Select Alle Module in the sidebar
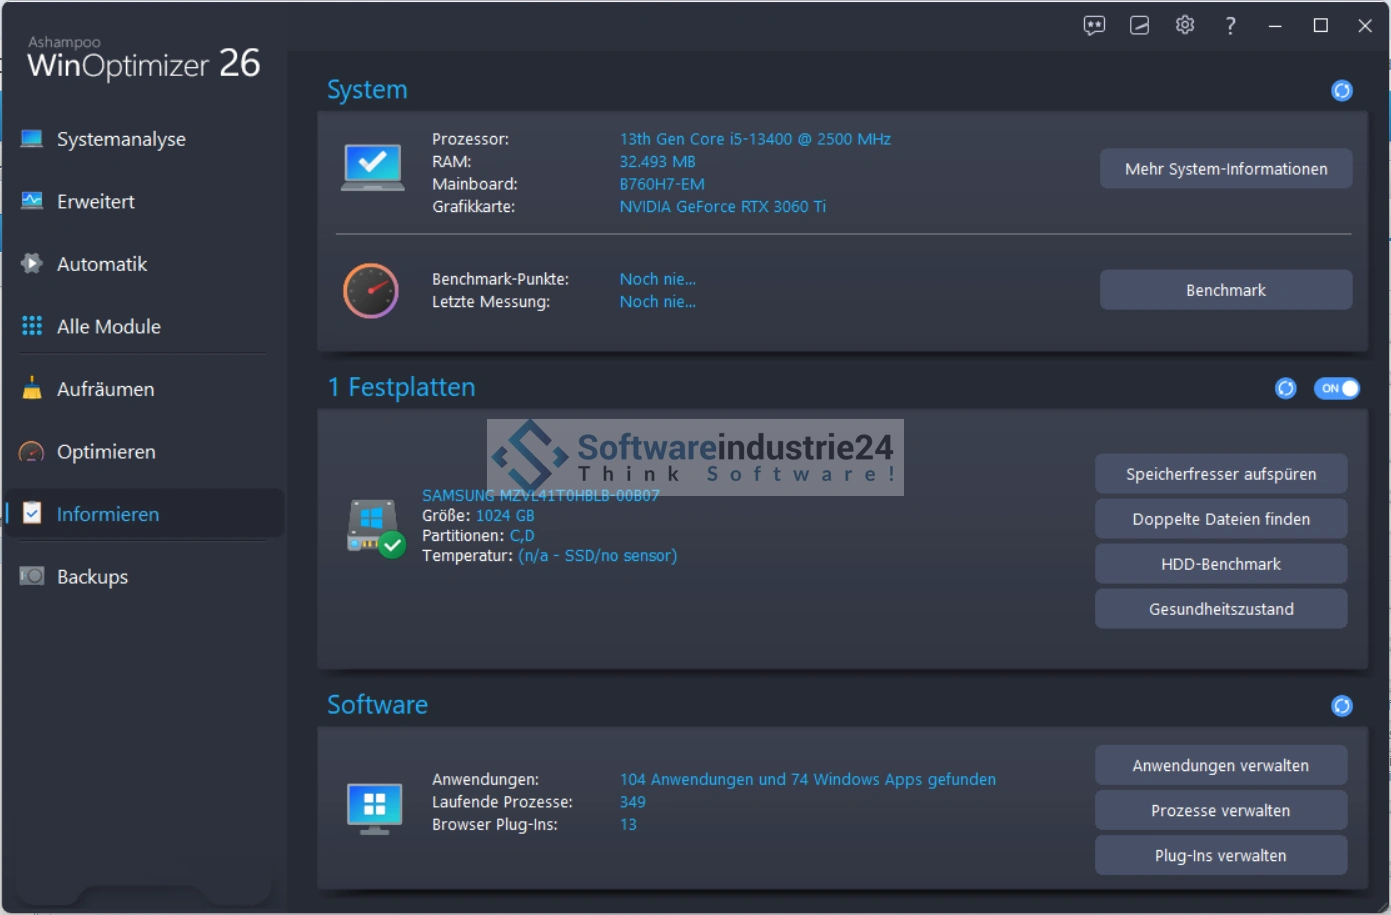Screen dimensions: 1391x915 (108, 326)
